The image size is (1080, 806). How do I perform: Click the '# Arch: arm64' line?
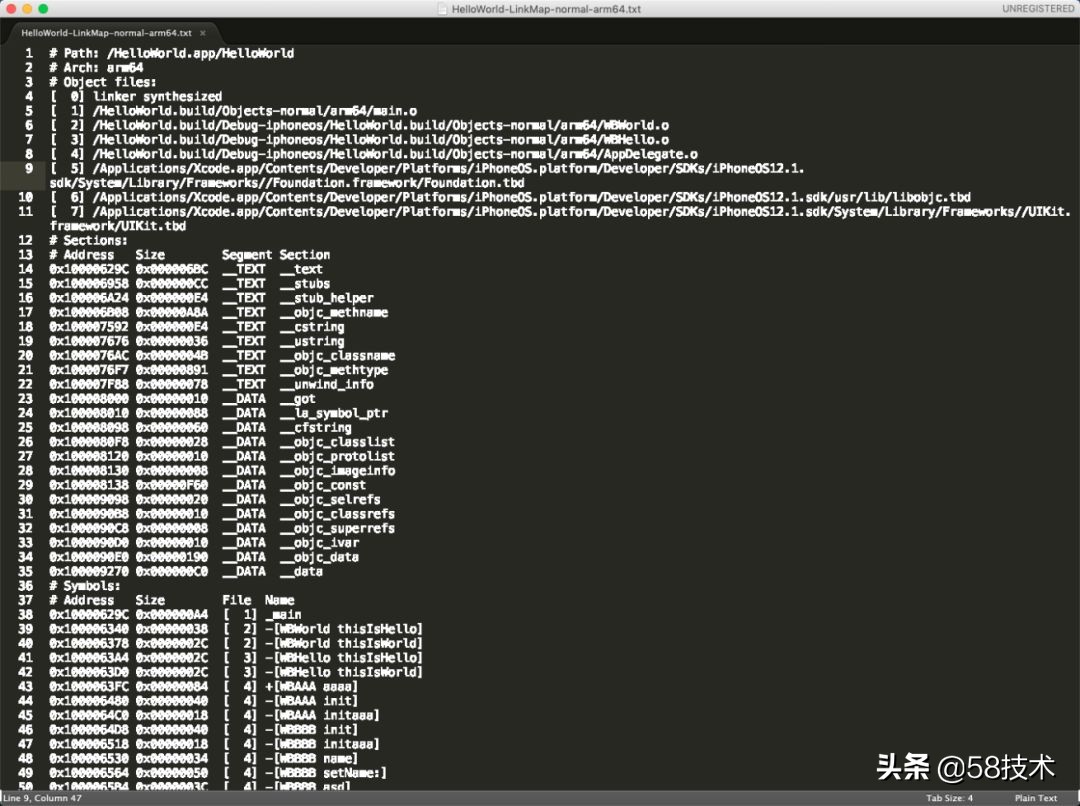(x=96, y=68)
